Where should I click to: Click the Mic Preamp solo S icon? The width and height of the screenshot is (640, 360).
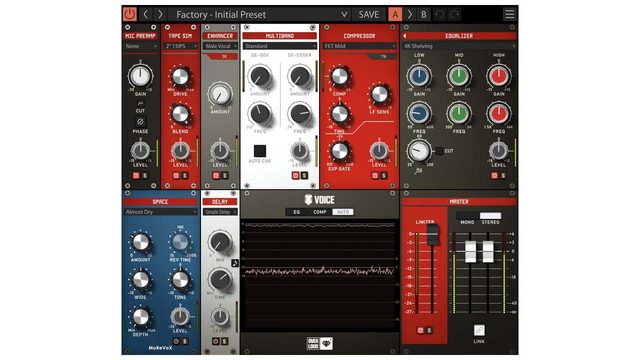click(x=144, y=176)
